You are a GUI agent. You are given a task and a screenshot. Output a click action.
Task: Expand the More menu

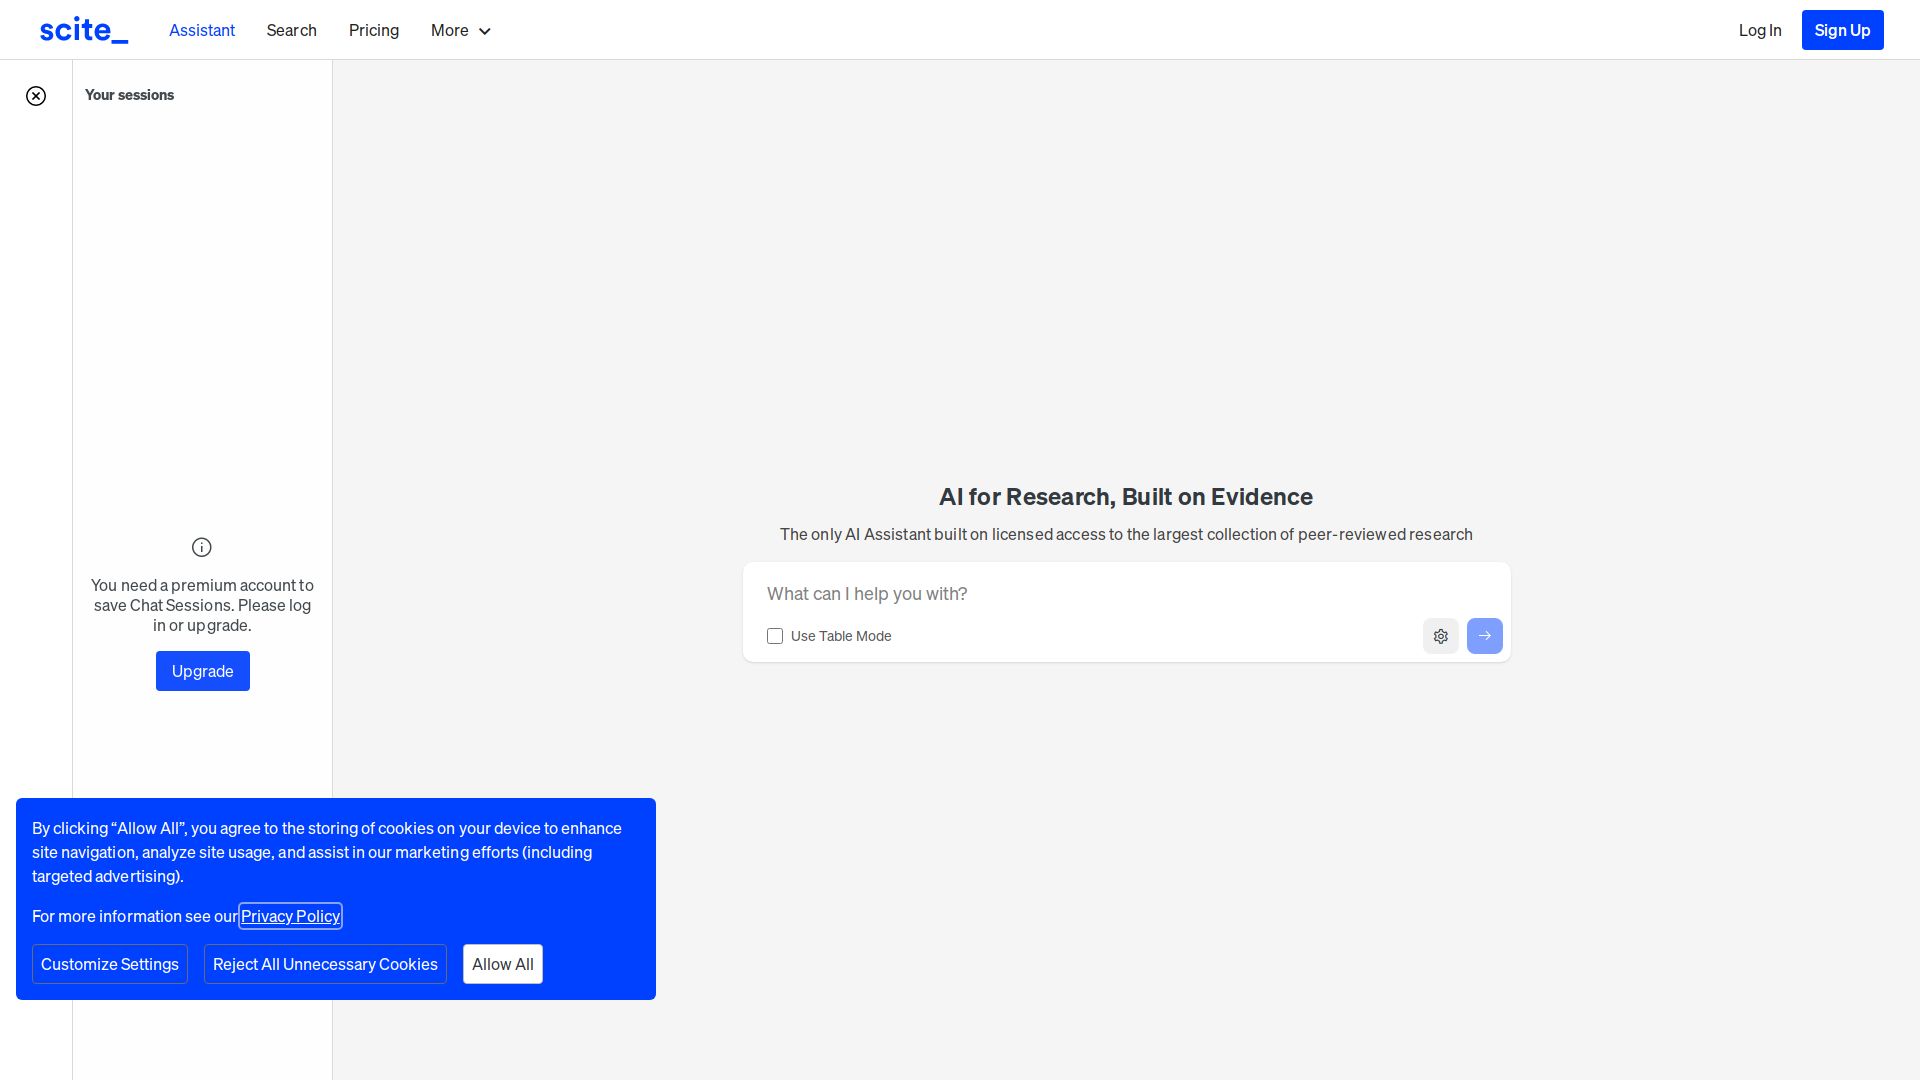pyautogui.click(x=450, y=30)
